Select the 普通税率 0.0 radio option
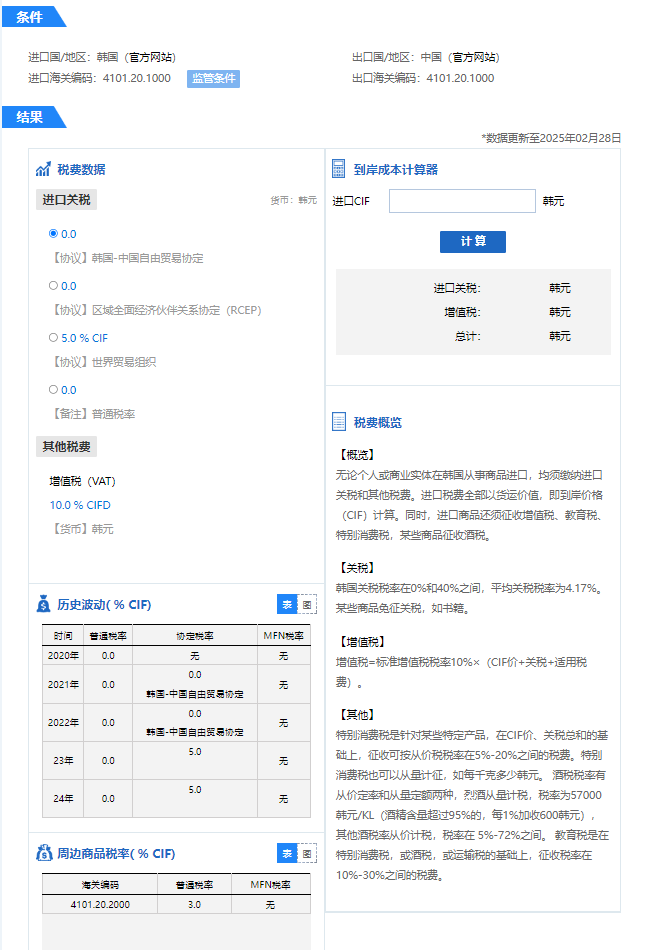The width and height of the screenshot is (645, 950). [x=54, y=390]
